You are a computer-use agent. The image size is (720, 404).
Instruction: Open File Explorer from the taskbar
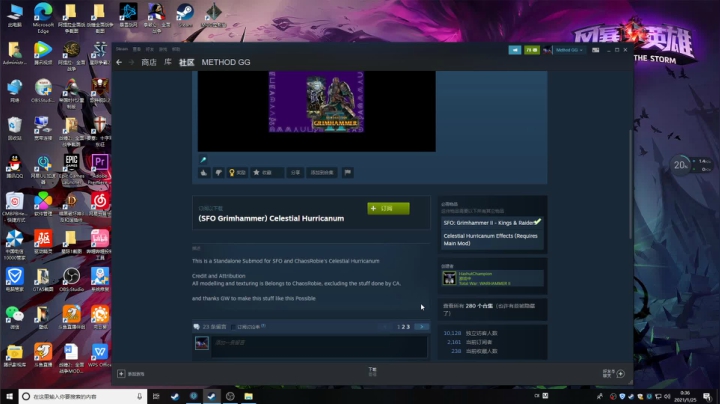tap(248, 396)
